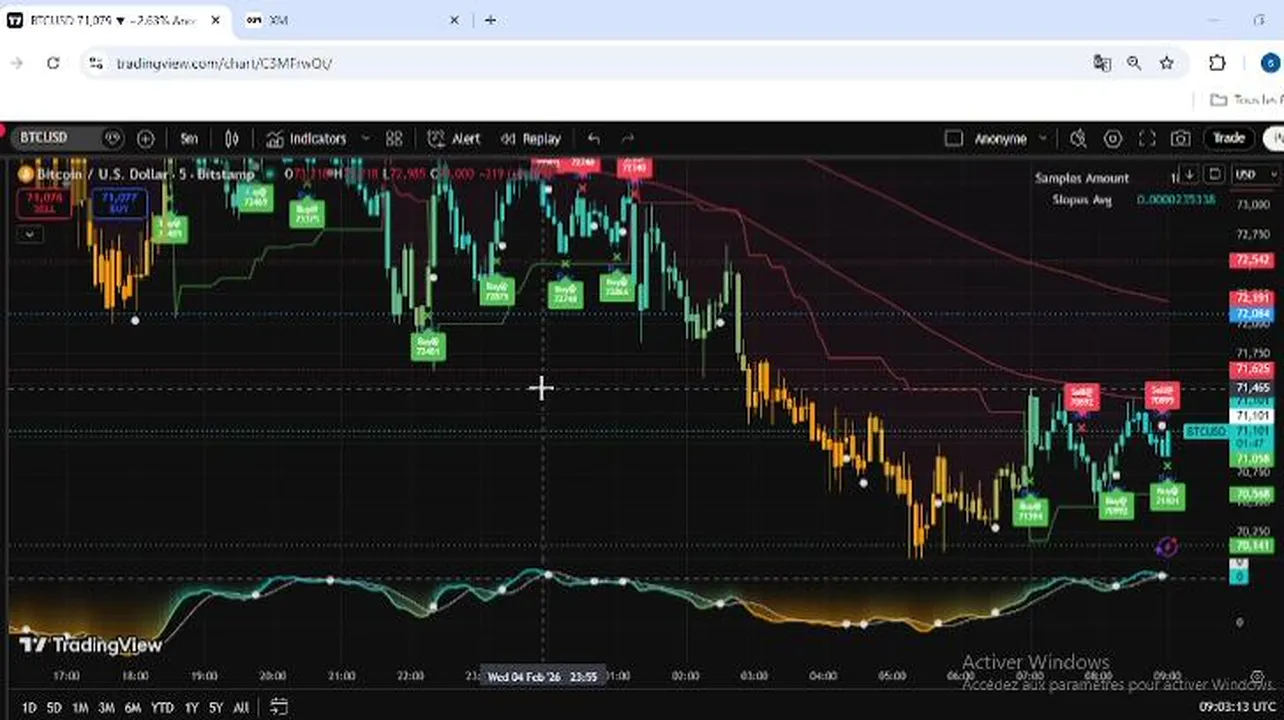Click the Trade button

click(1229, 138)
